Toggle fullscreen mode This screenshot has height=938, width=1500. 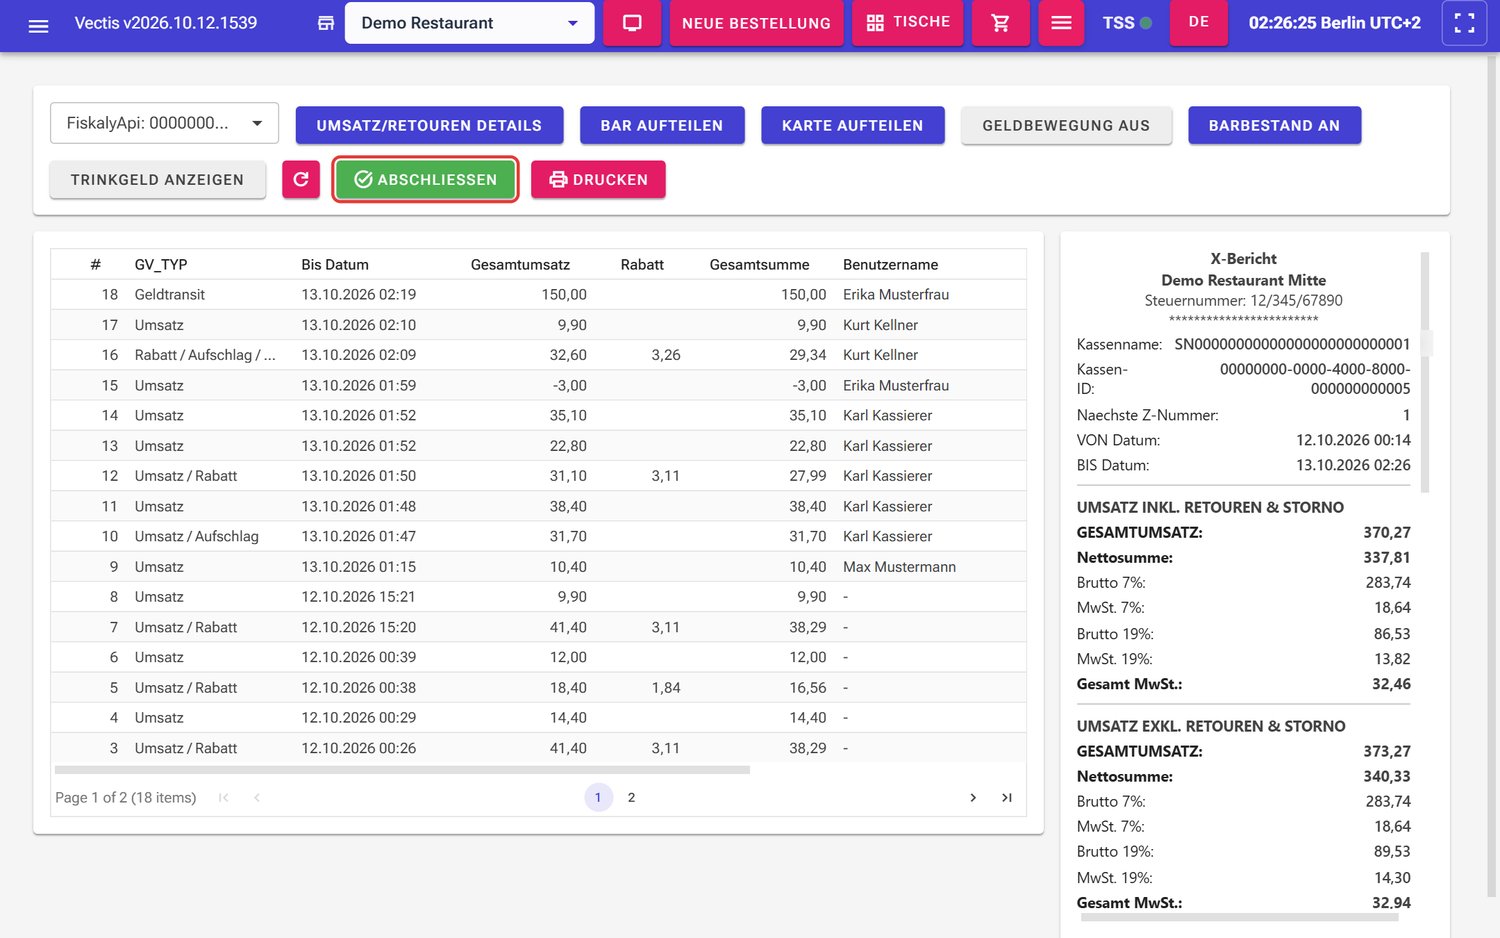coord(1464,23)
